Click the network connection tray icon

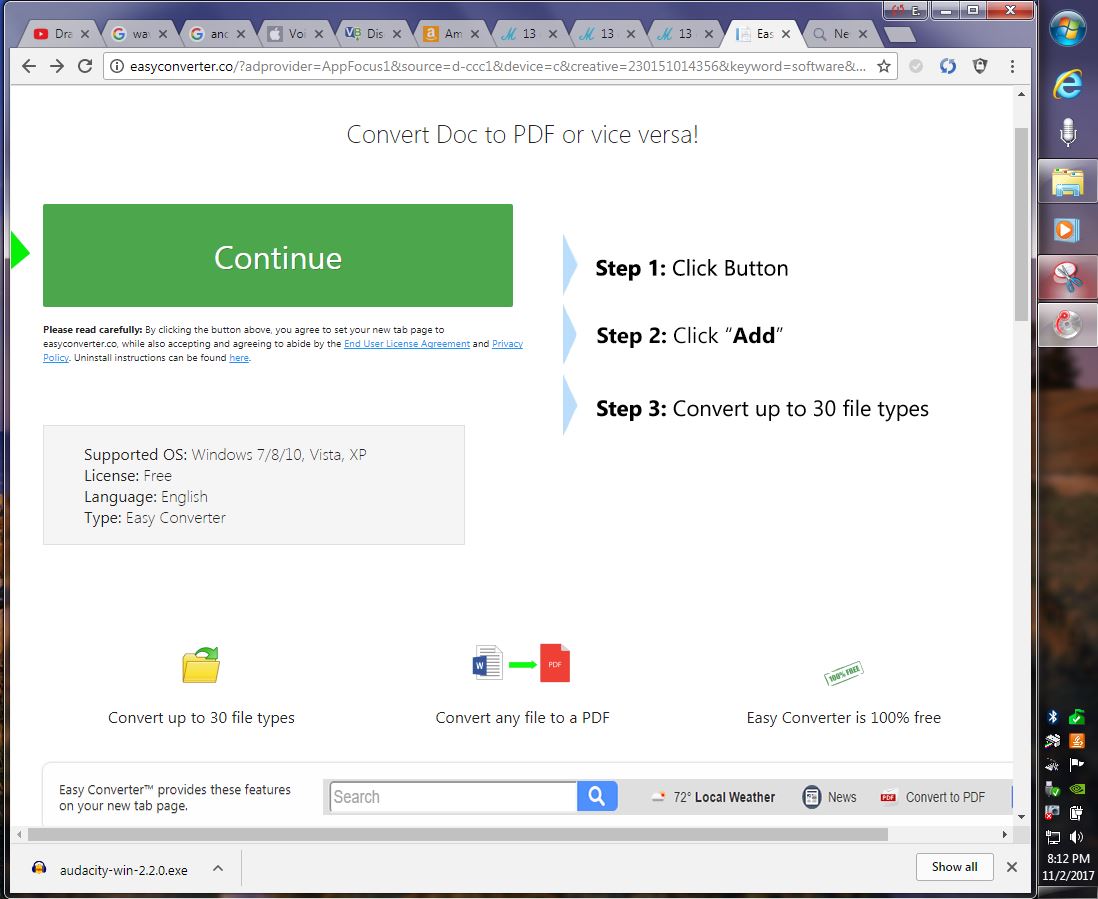click(1052, 837)
